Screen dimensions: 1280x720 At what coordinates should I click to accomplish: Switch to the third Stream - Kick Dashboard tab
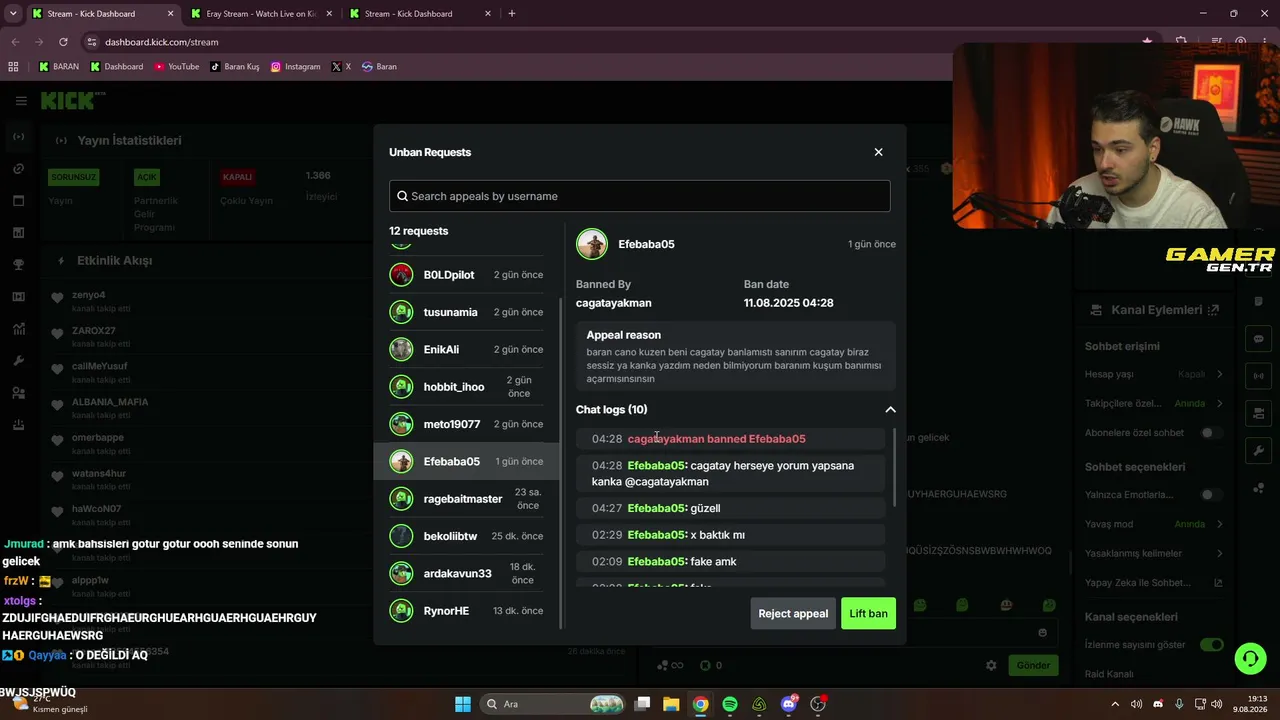[419, 14]
